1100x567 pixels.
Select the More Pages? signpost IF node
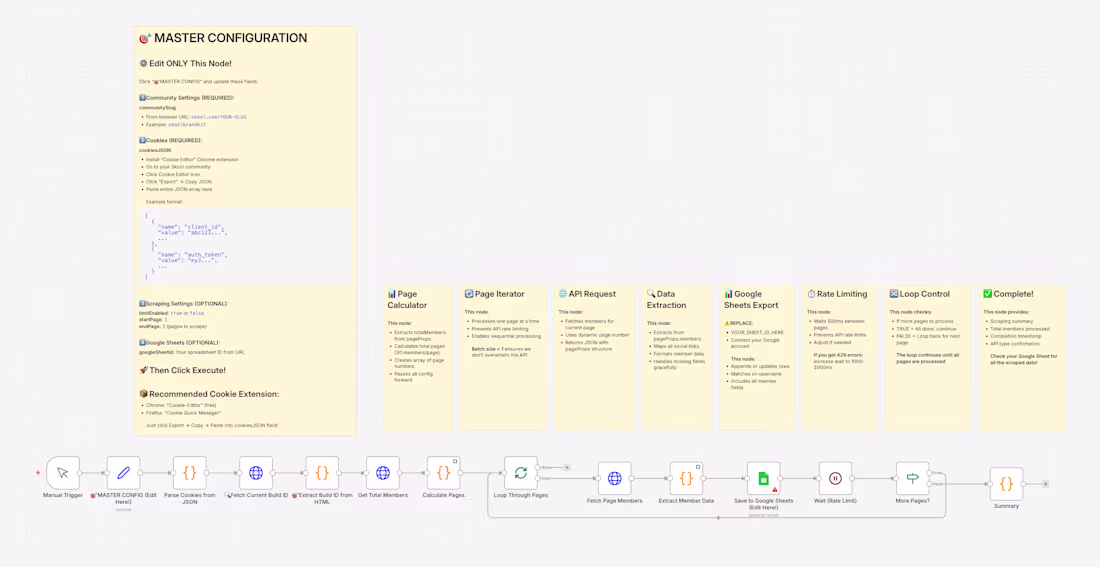pos(913,479)
